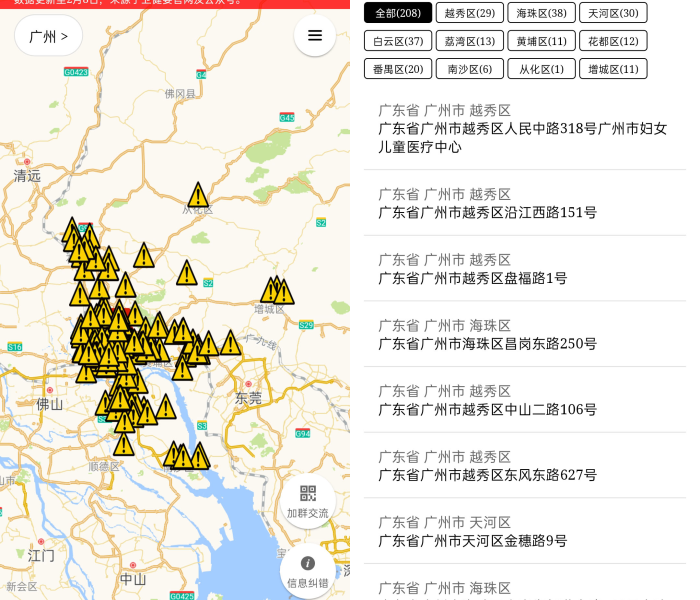Select the 全部(208) filter tab

click(398, 13)
